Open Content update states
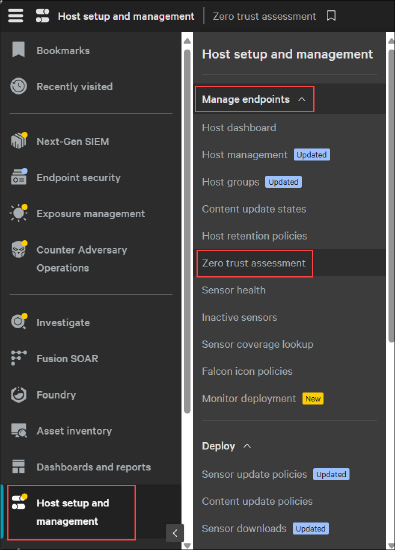 coord(254,209)
